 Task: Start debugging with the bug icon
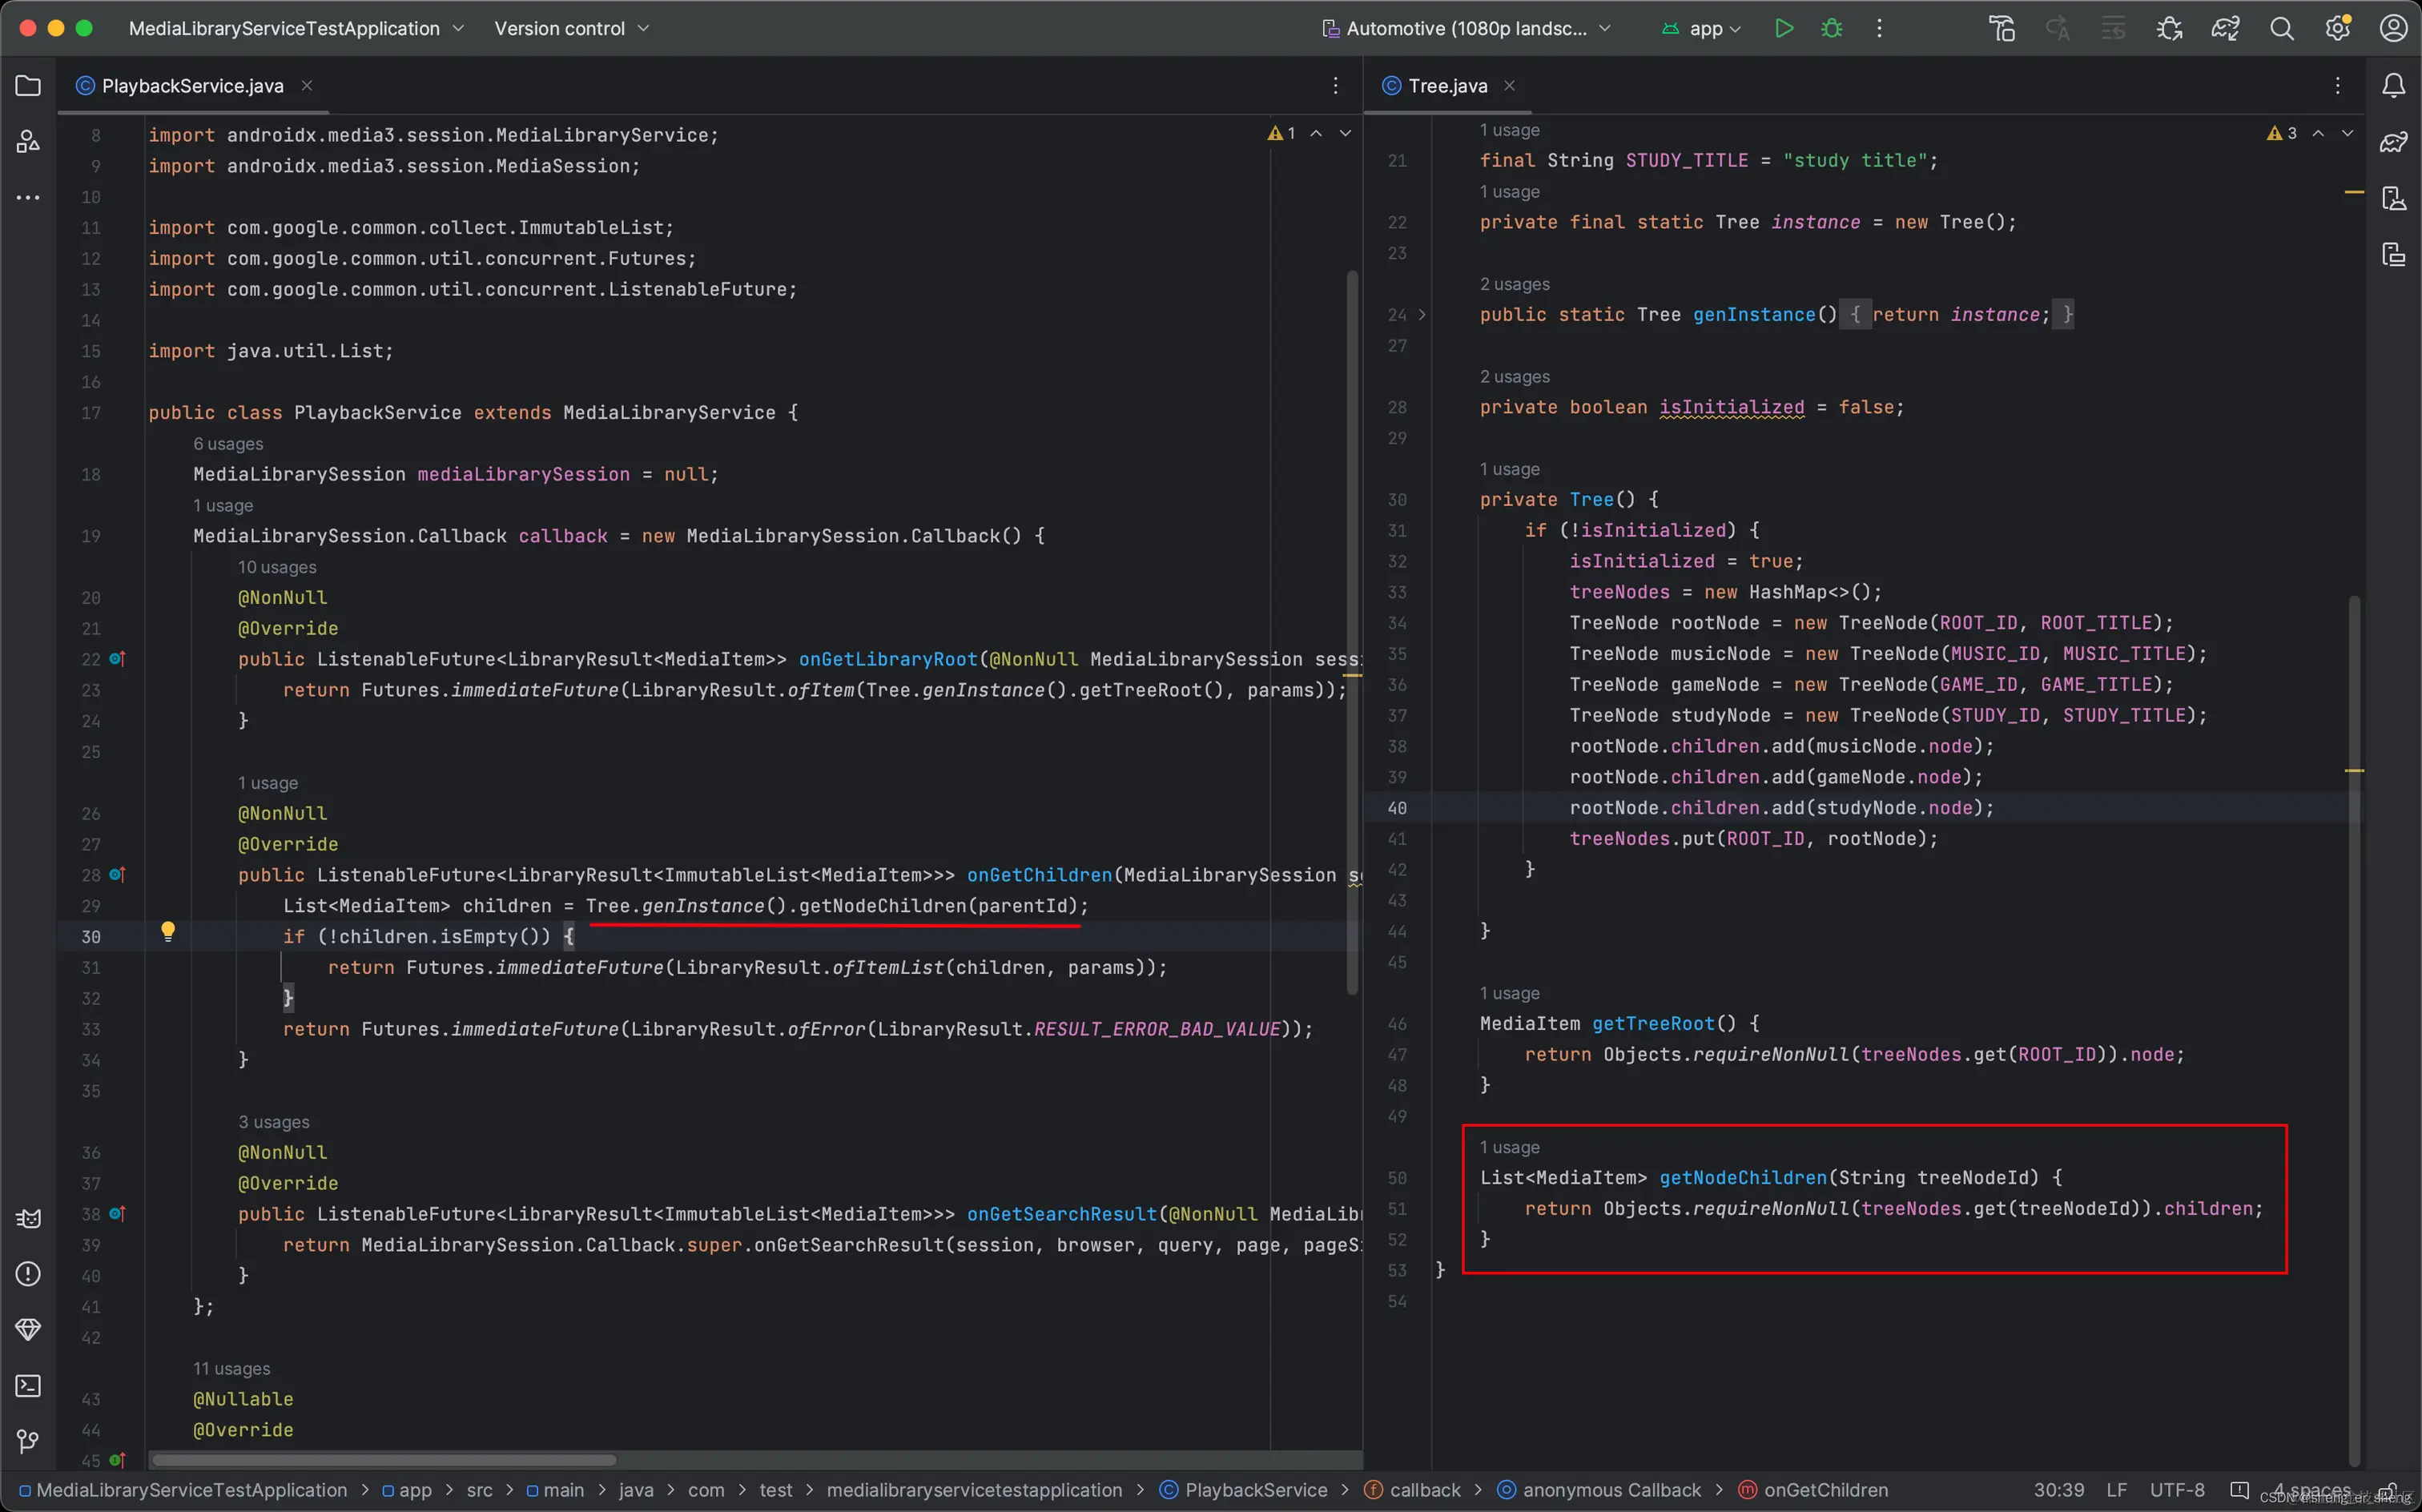(x=1831, y=28)
